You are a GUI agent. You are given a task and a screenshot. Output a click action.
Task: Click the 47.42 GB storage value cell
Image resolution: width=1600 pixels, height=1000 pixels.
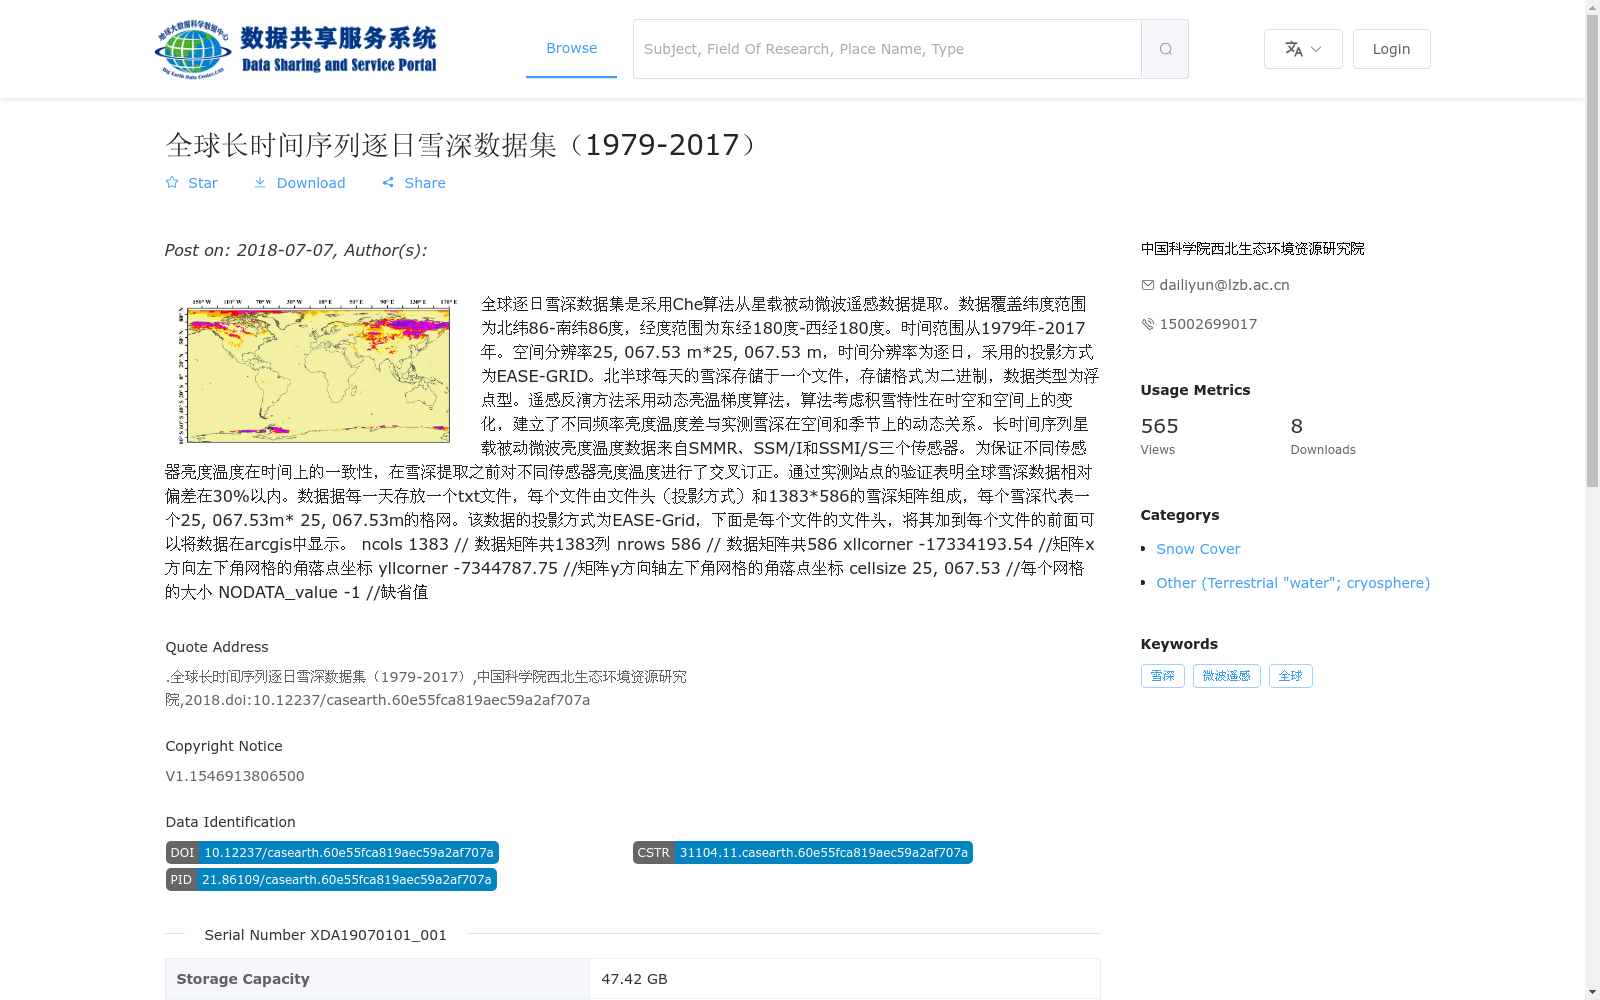click(x=845, y=979)
